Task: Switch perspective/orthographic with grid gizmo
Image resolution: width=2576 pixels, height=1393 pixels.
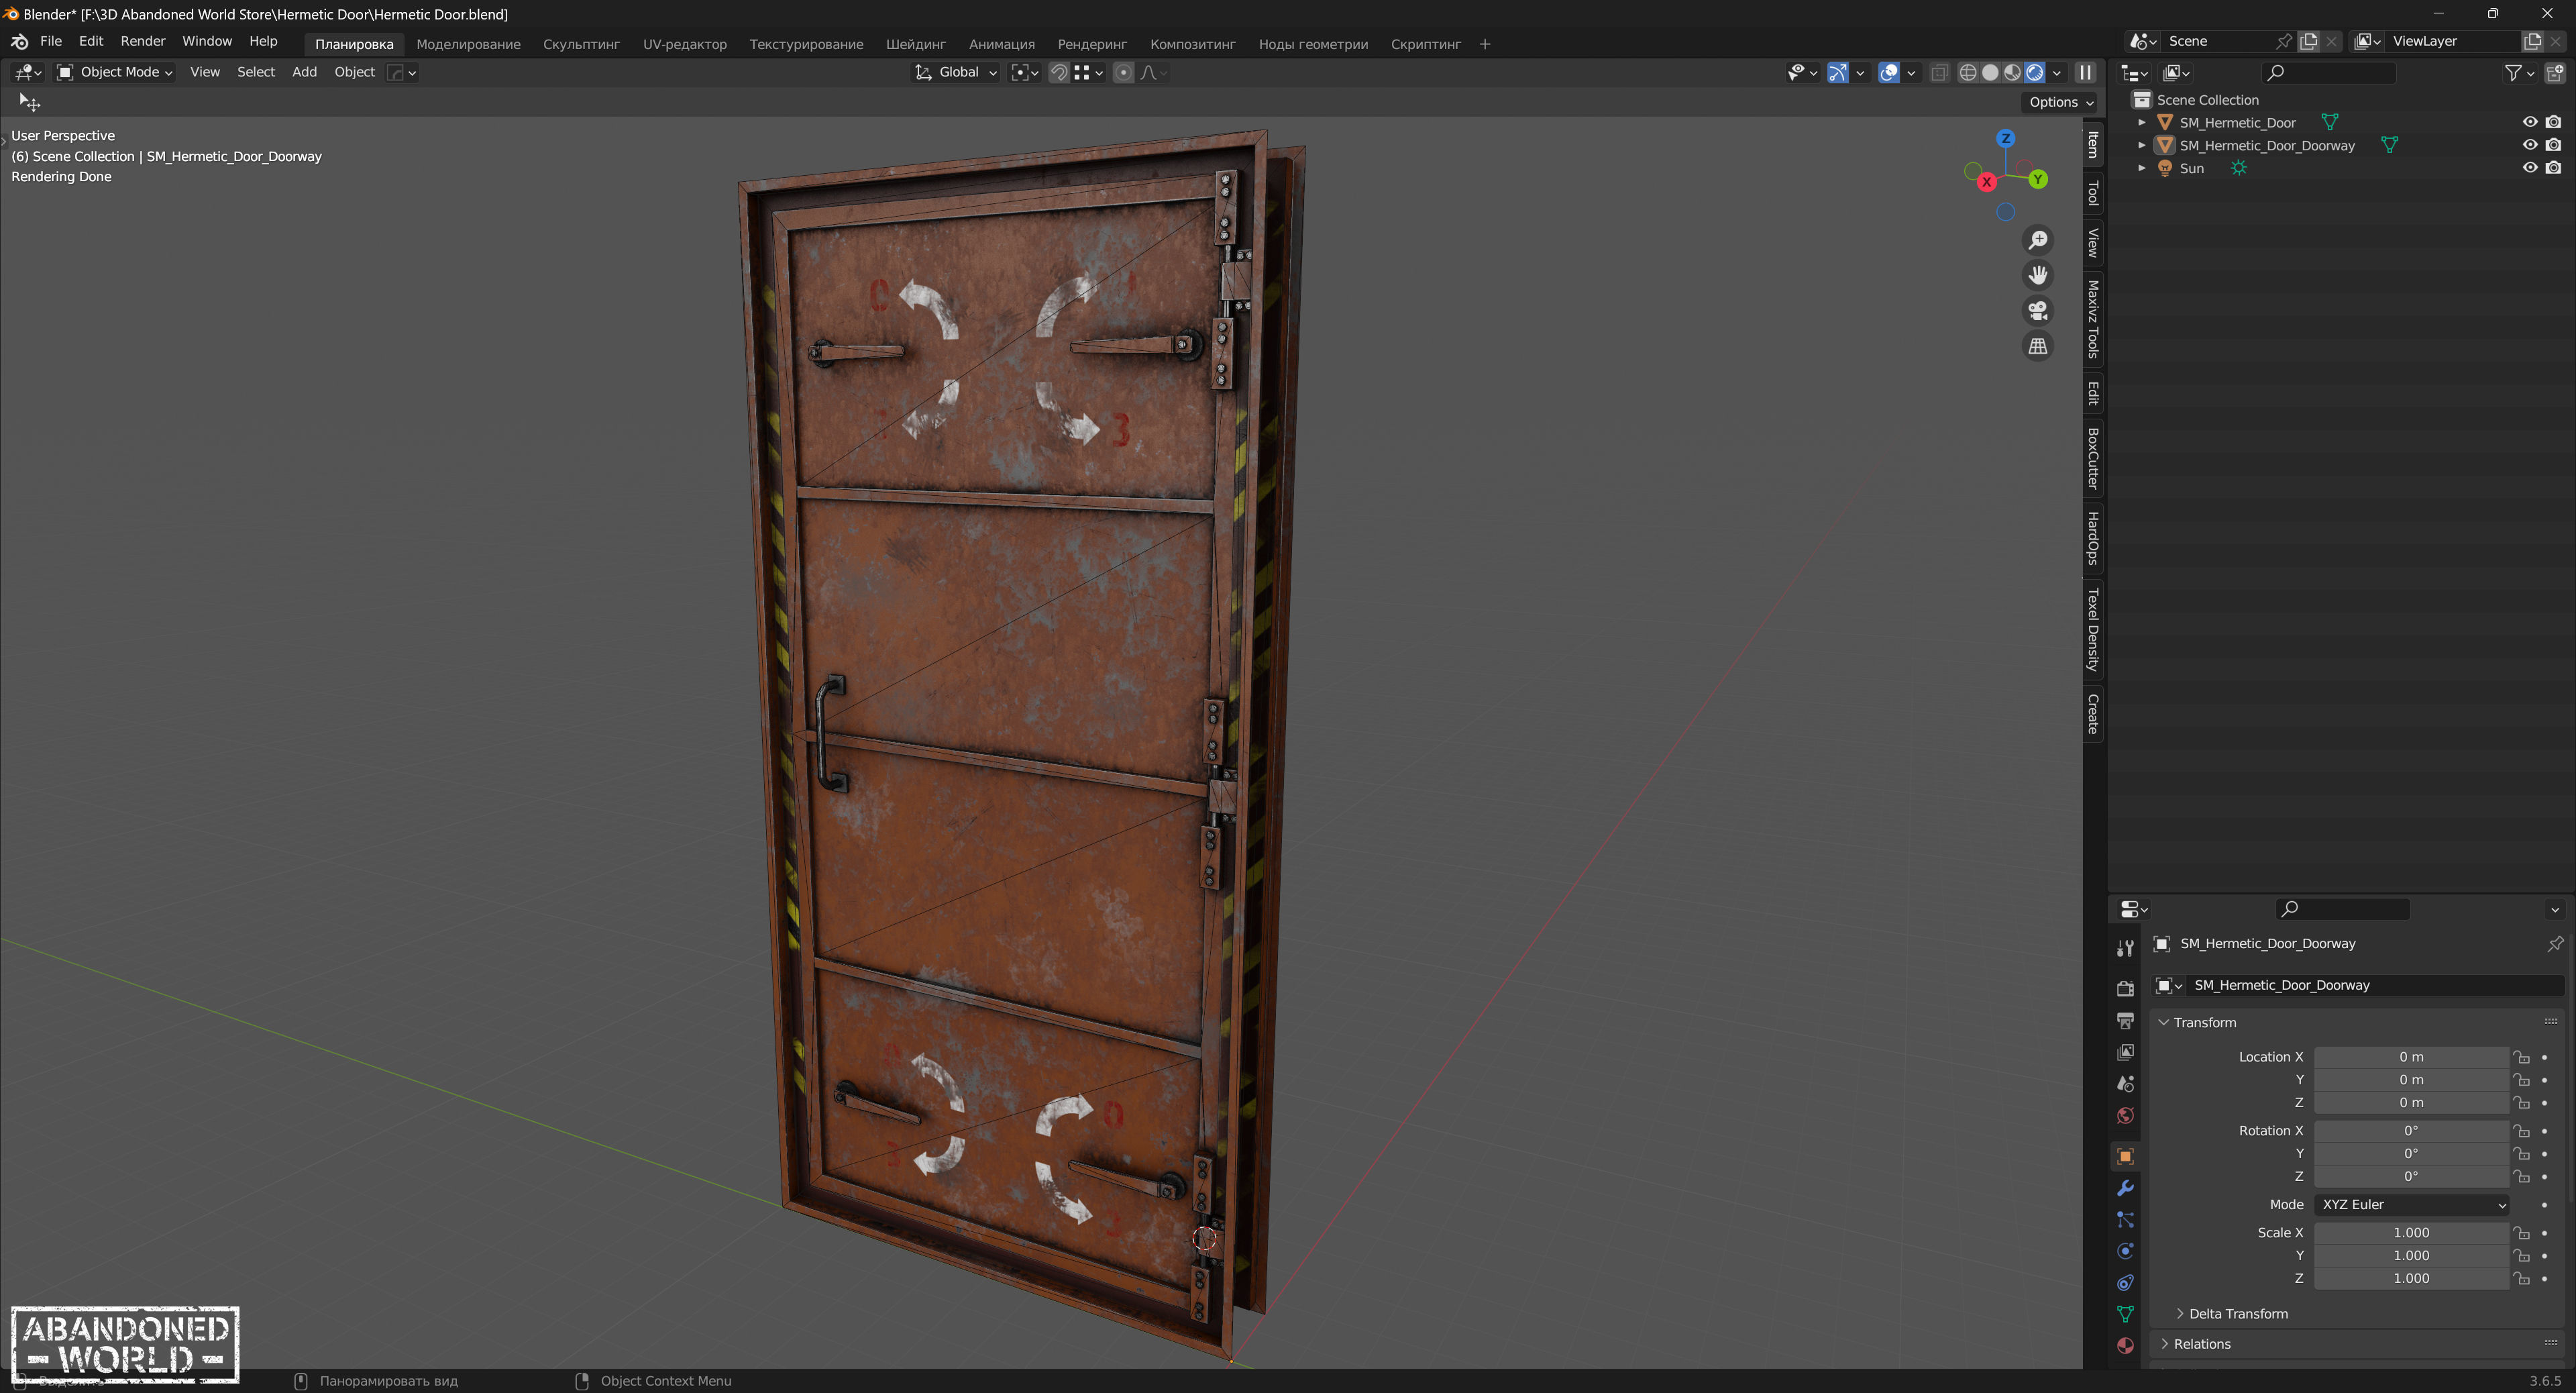Action: (x=2037, y=346)
